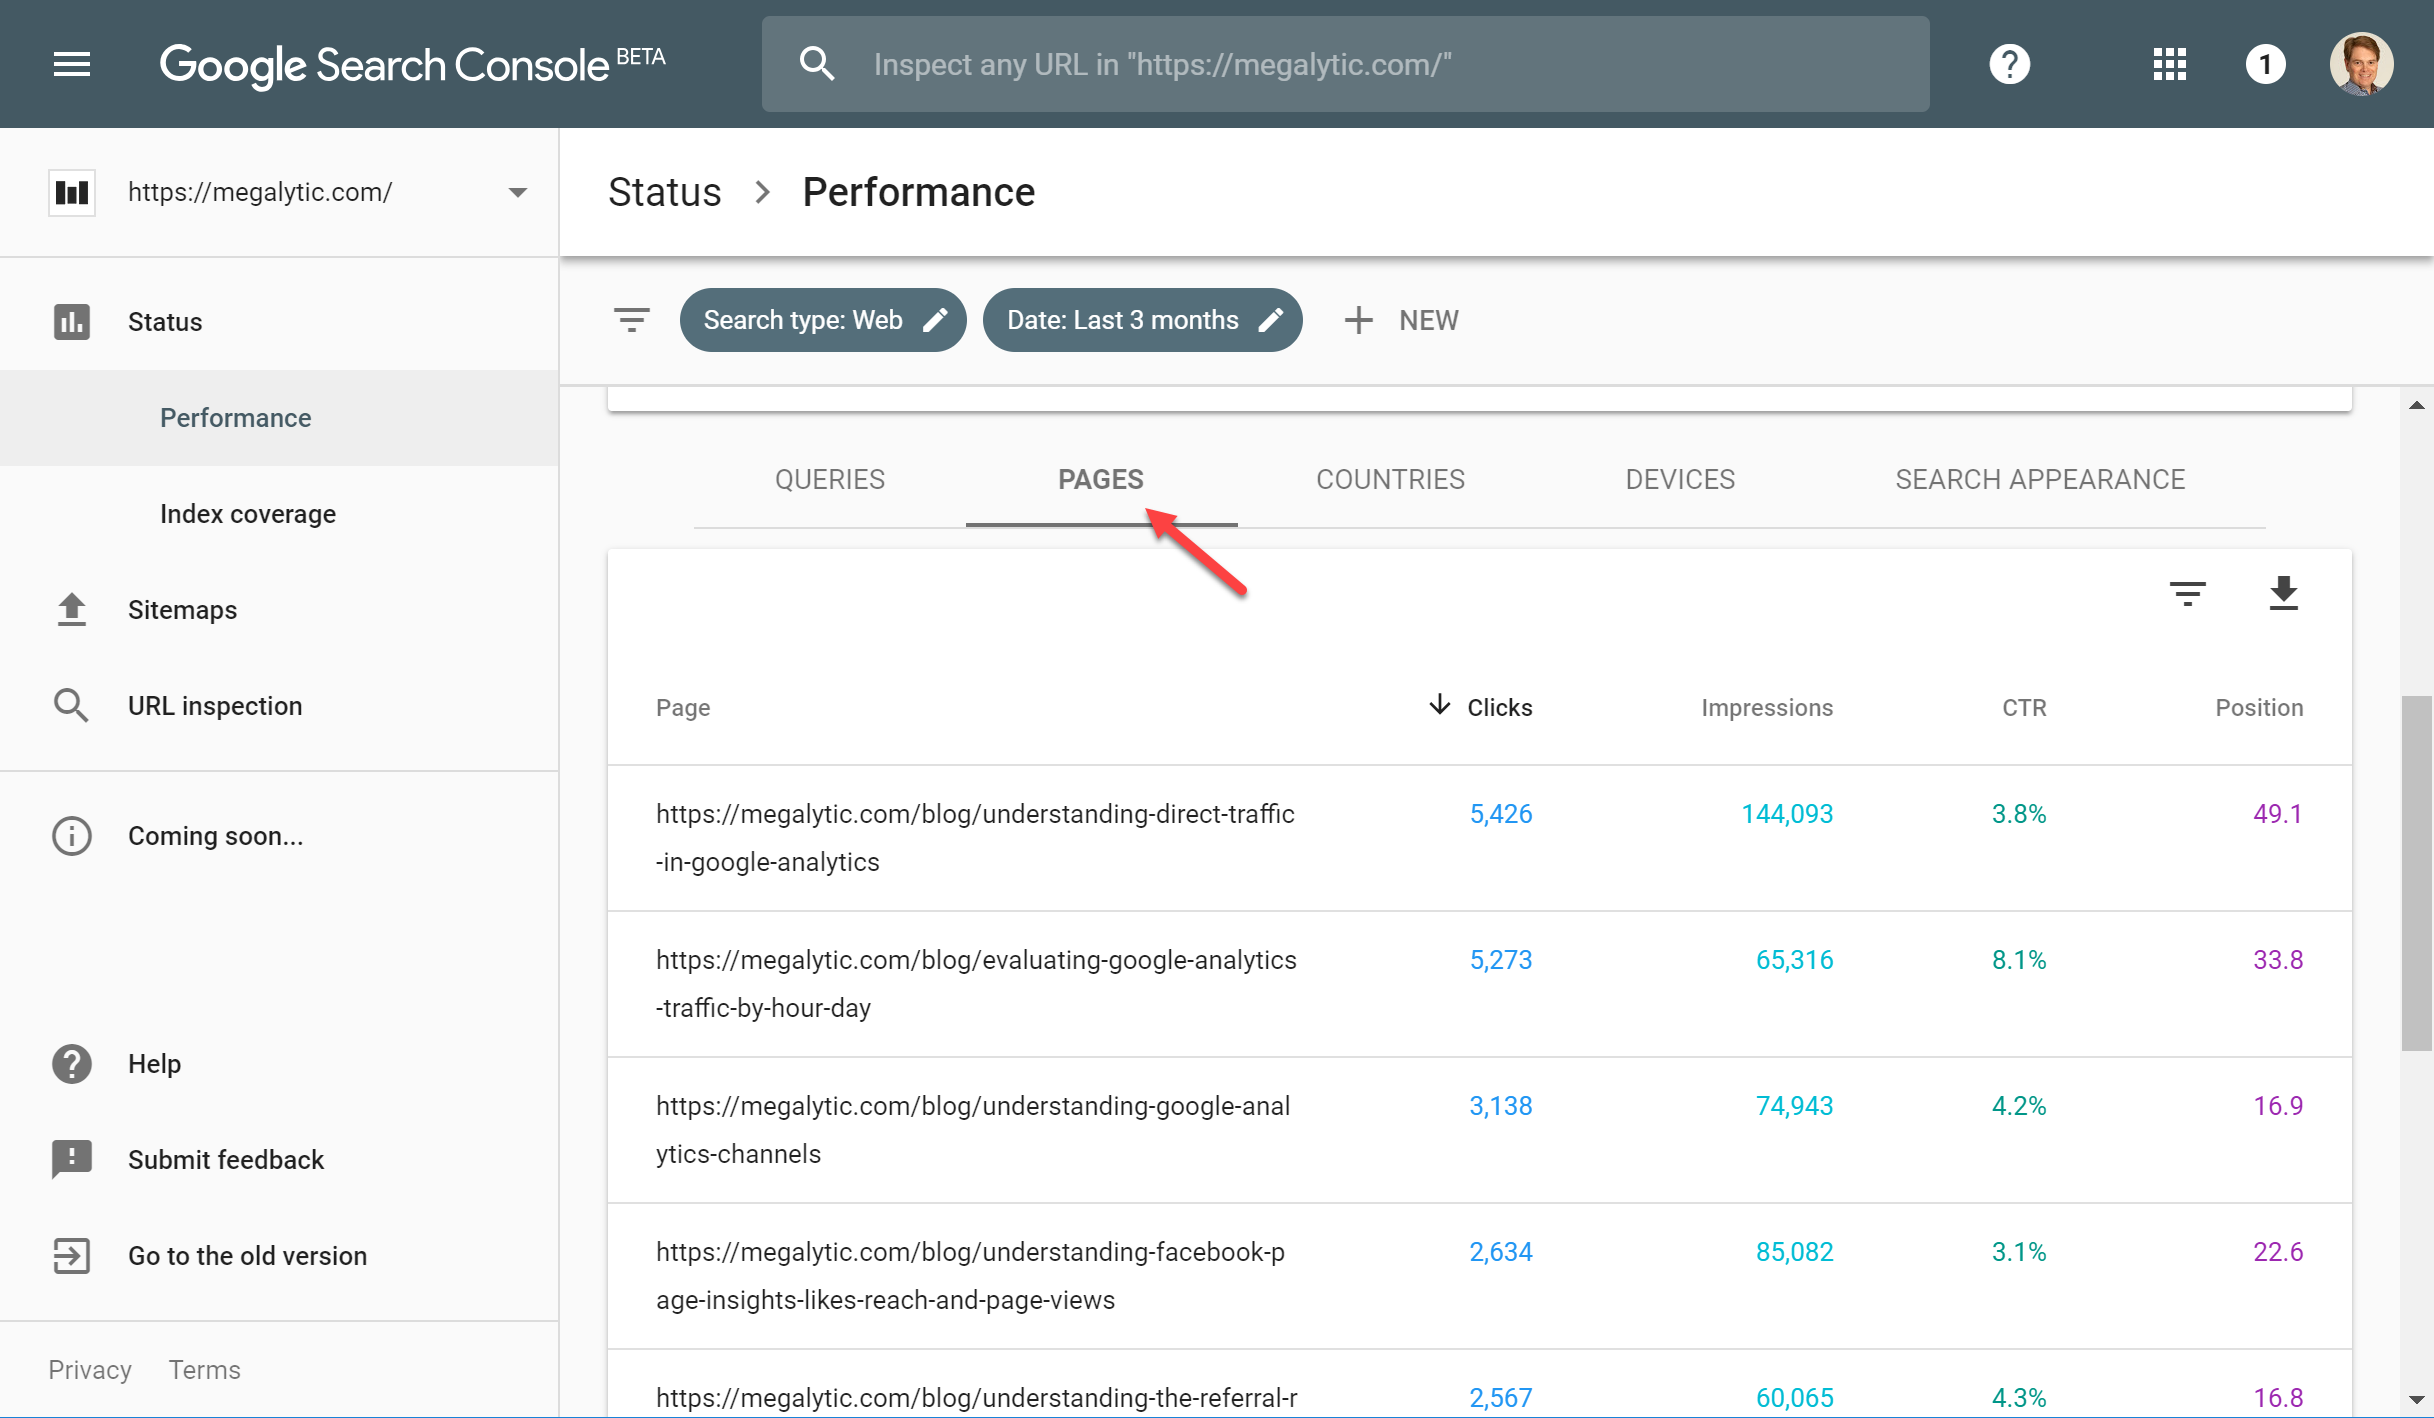2434x1418 pixels.
Task: Edit the Date: Last 3 months chip
Action: pos(1142,320)
